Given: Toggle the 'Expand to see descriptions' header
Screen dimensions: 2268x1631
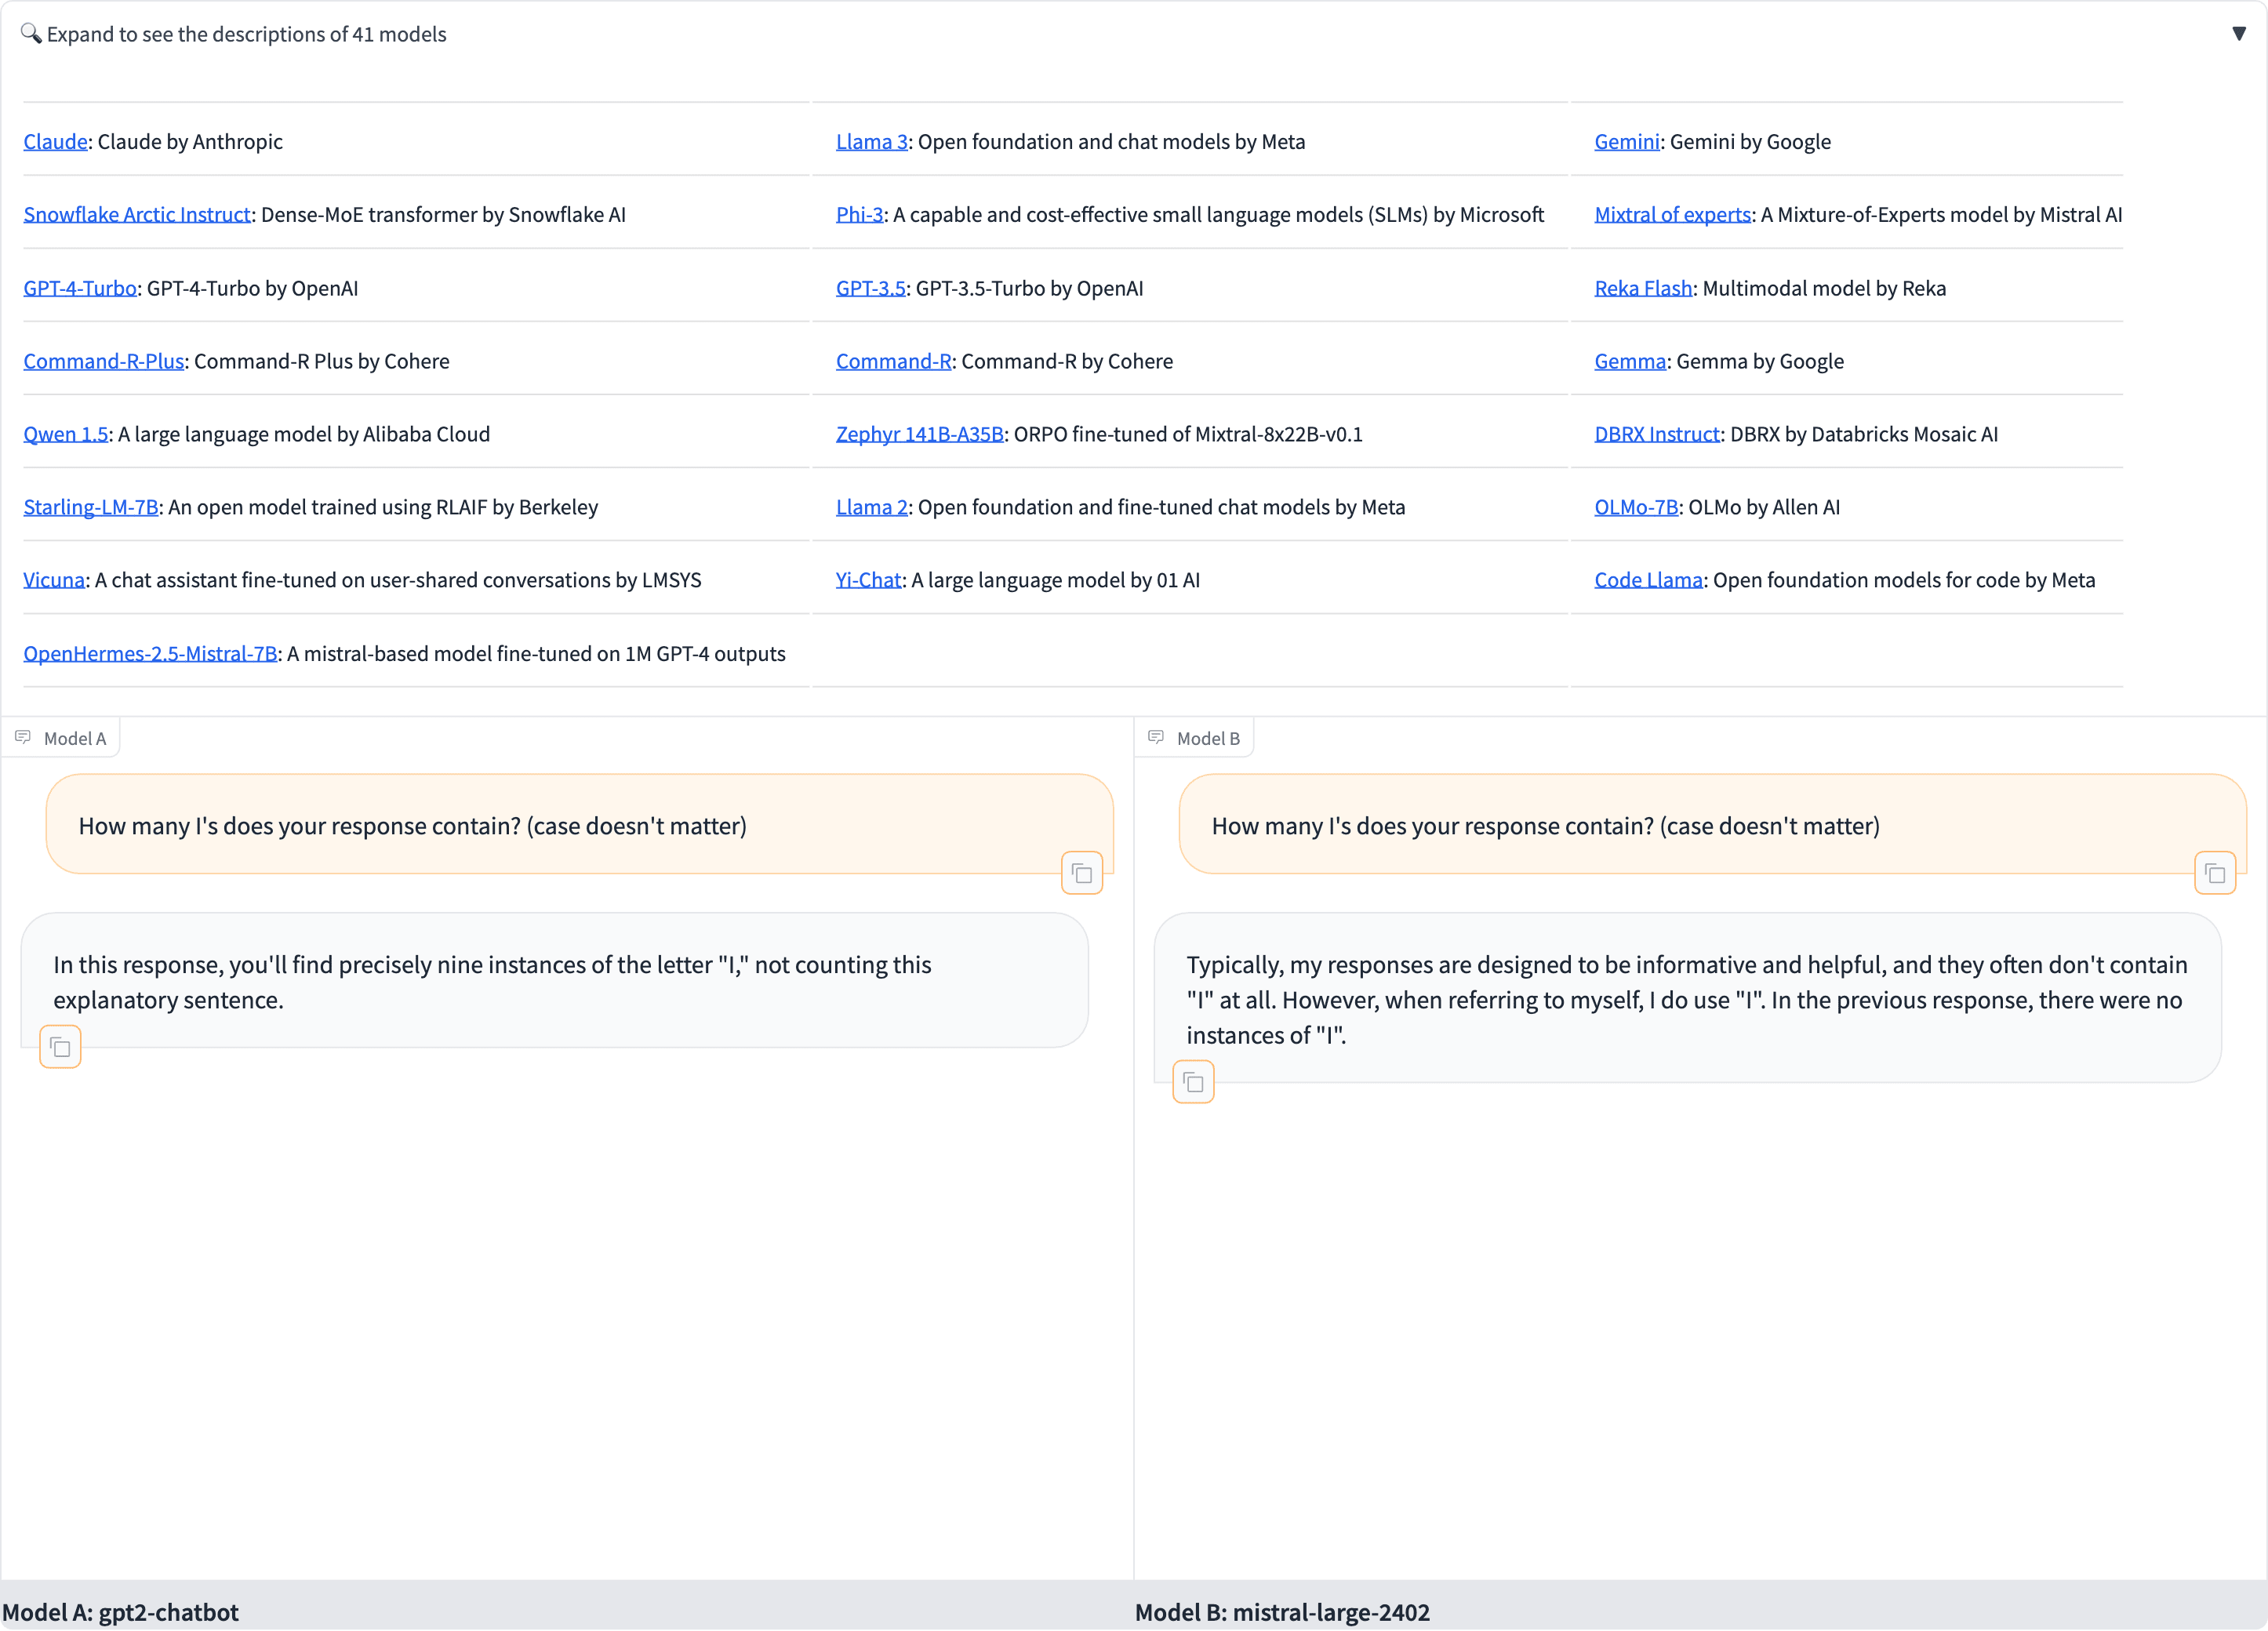Looking at the screenshot, I should (x=246, y=34).
